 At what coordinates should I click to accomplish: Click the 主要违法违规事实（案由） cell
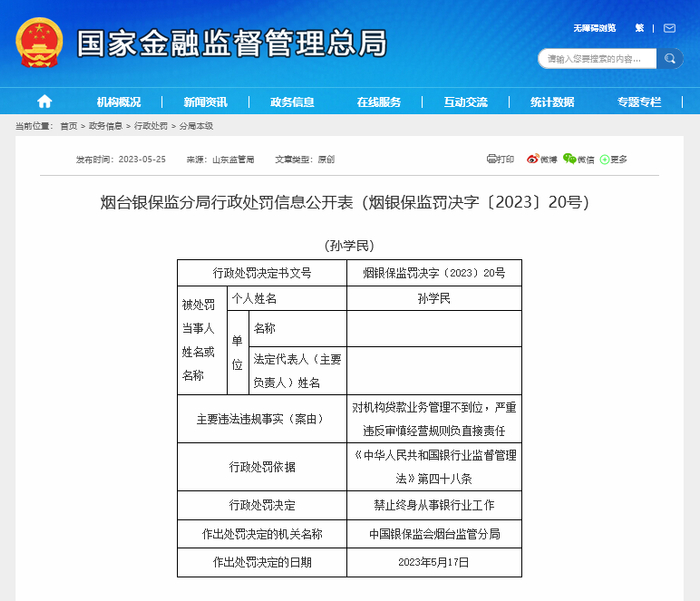(262, 419)
